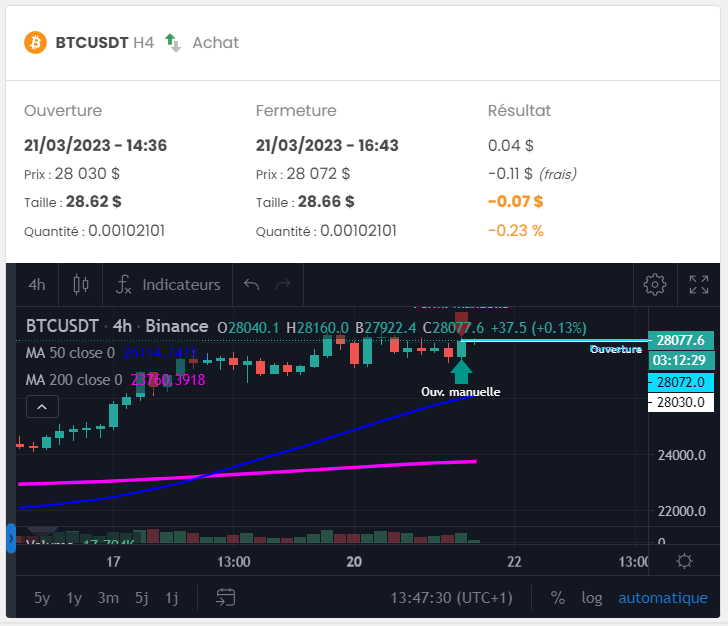Set date range to 3m
Viewport: 728px width, 626px height.
pyautogui.click(x=108, y=598)
